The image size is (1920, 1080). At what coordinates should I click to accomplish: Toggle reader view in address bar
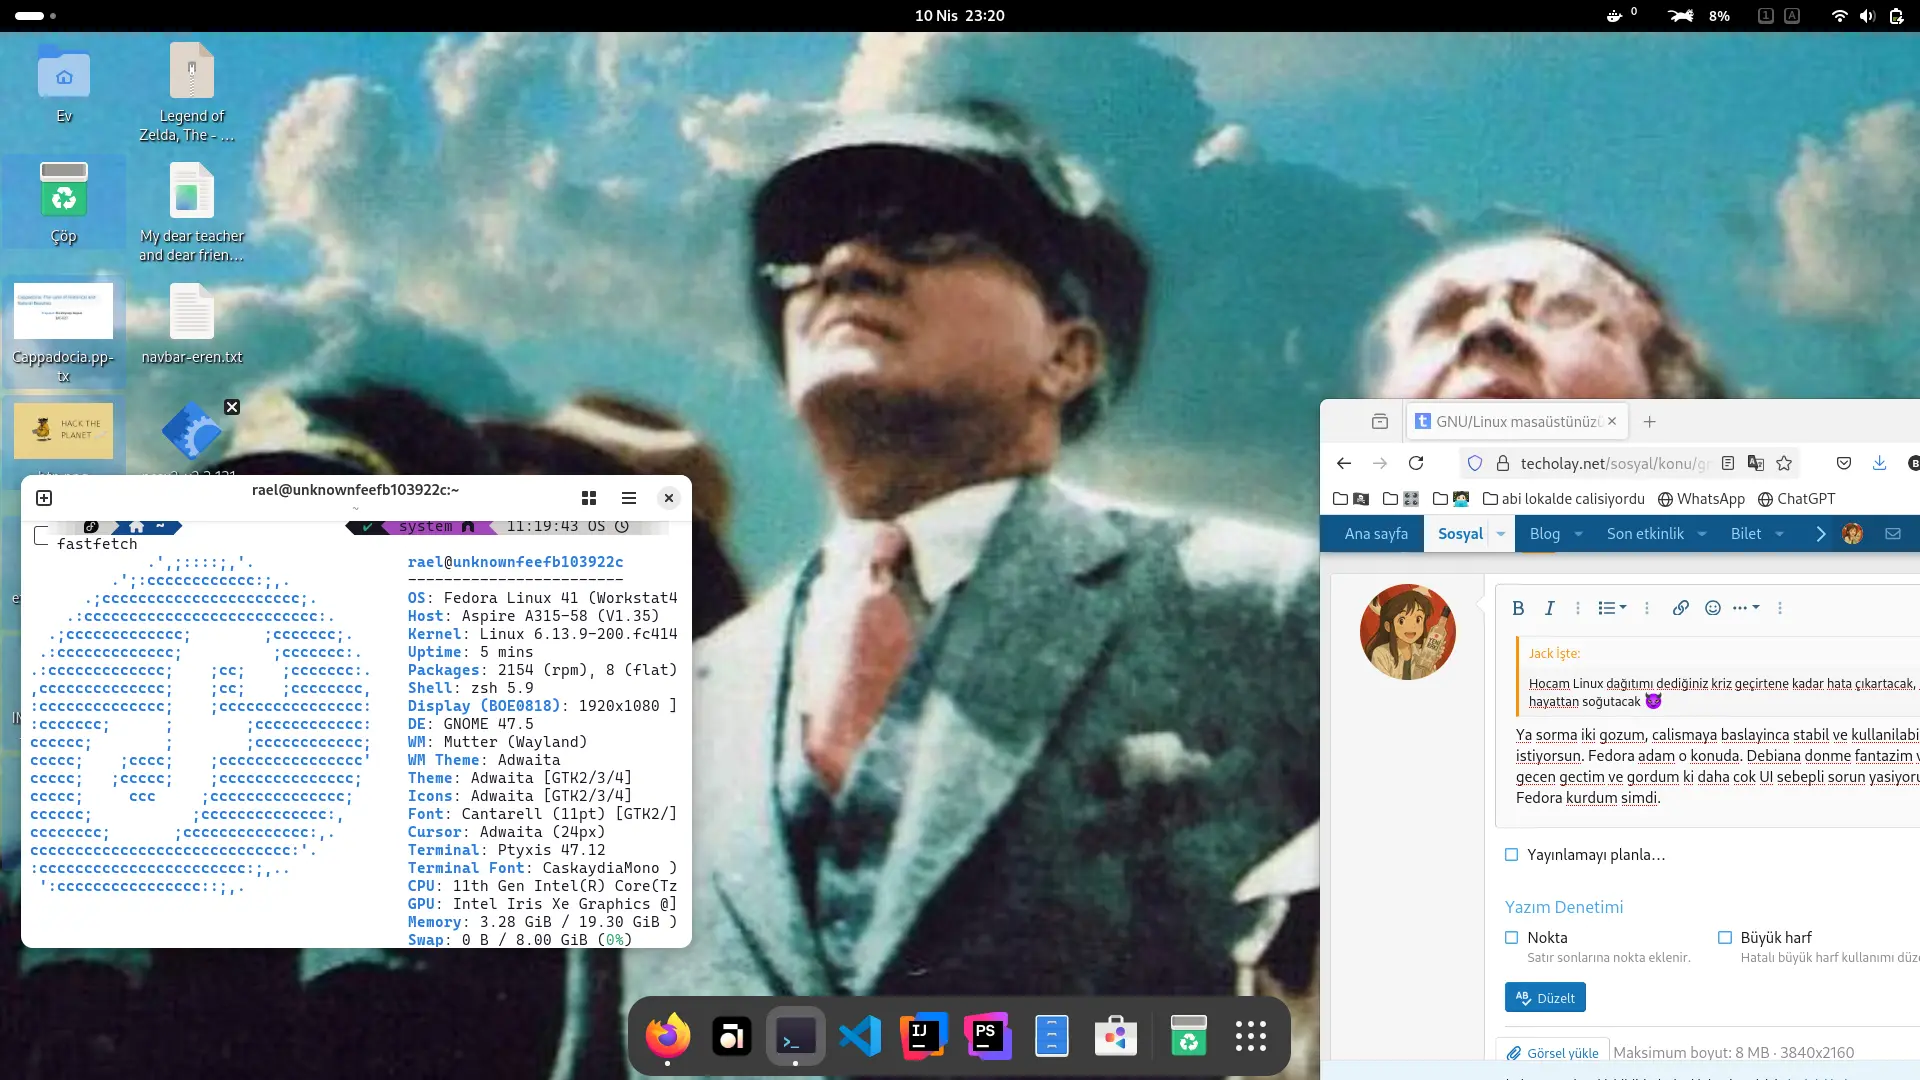[1727, 463]
